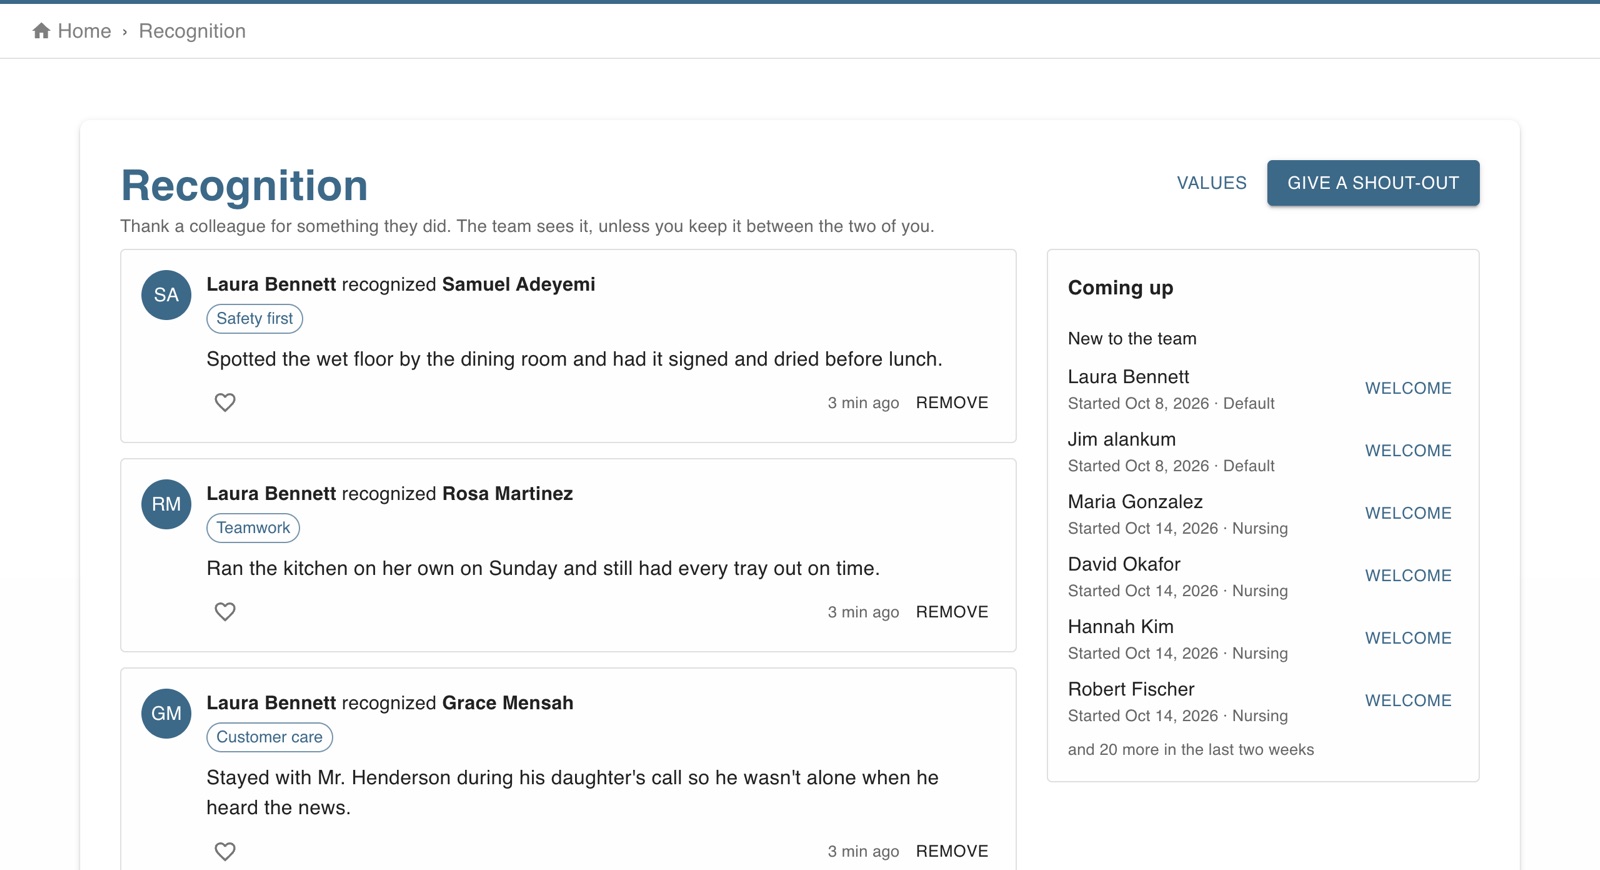Remove the Samuel Adeyemi recognition

coord(952,402)
